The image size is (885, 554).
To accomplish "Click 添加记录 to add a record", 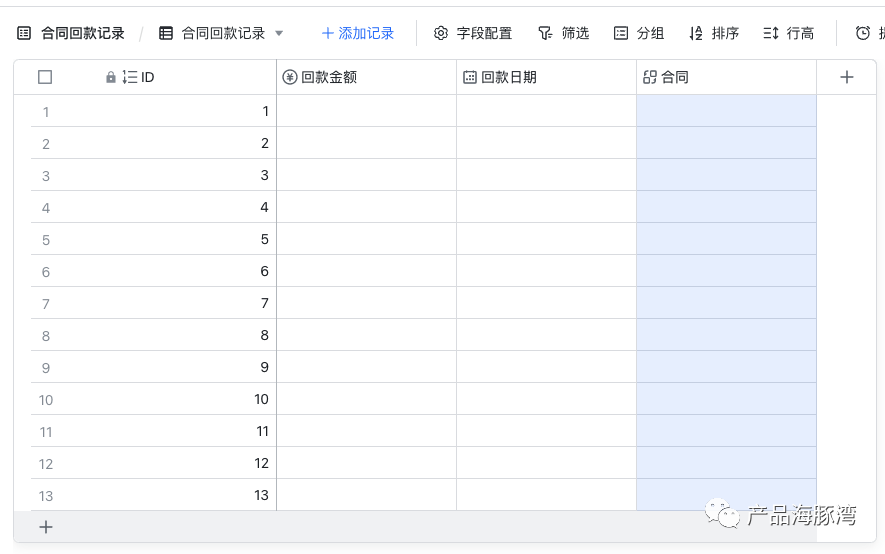I will pos(358,33).
